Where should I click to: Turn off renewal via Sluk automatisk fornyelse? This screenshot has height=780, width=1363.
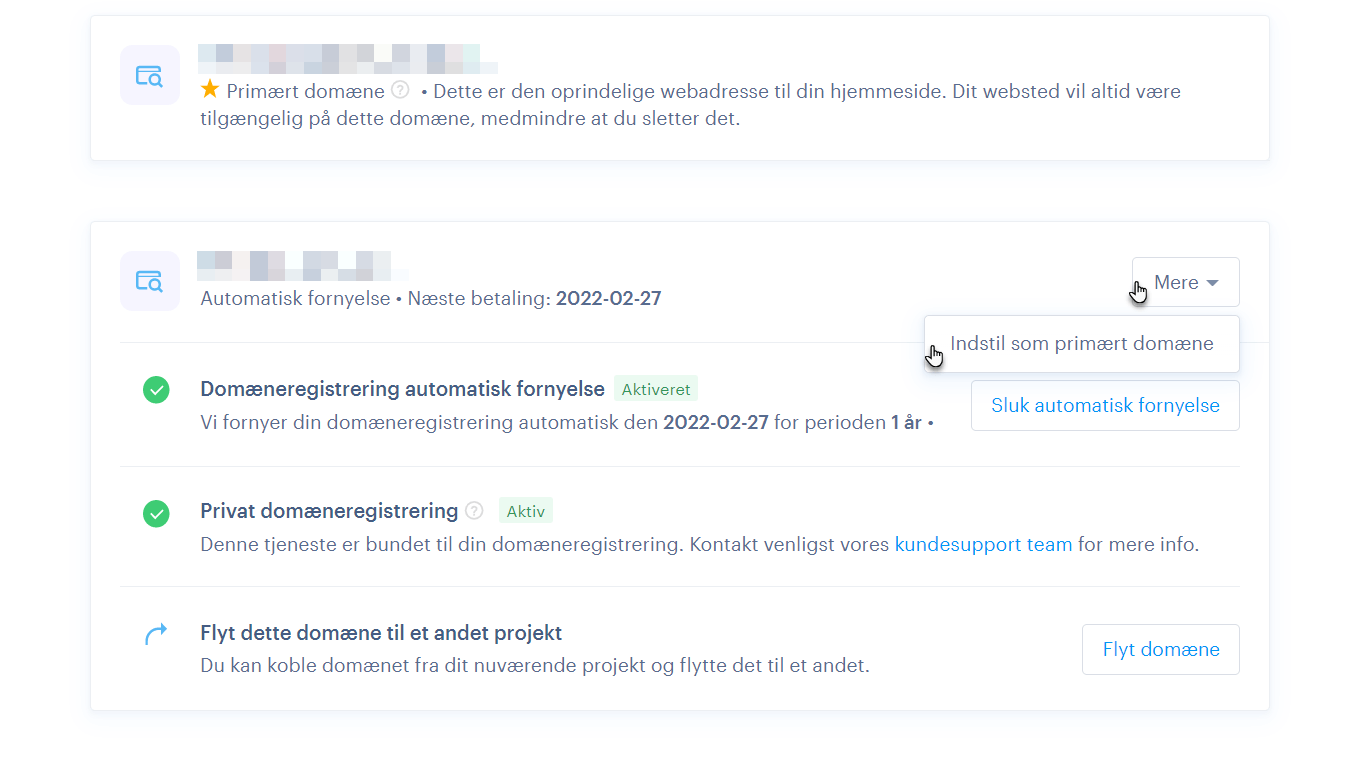(x=1104, y=406)
